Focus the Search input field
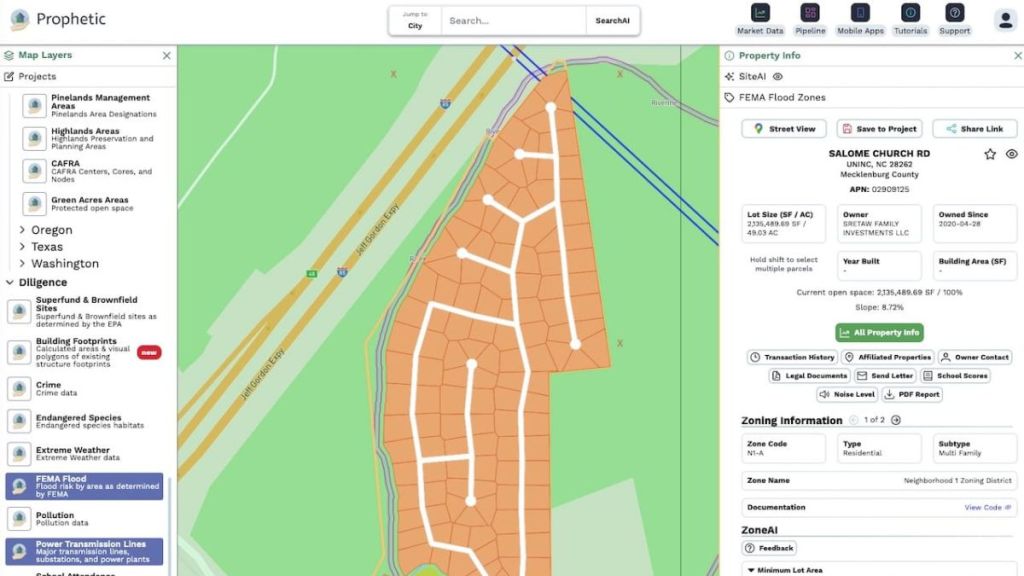Image resolution: width=1024 pixels, height=576 pixels. [513, 21]
